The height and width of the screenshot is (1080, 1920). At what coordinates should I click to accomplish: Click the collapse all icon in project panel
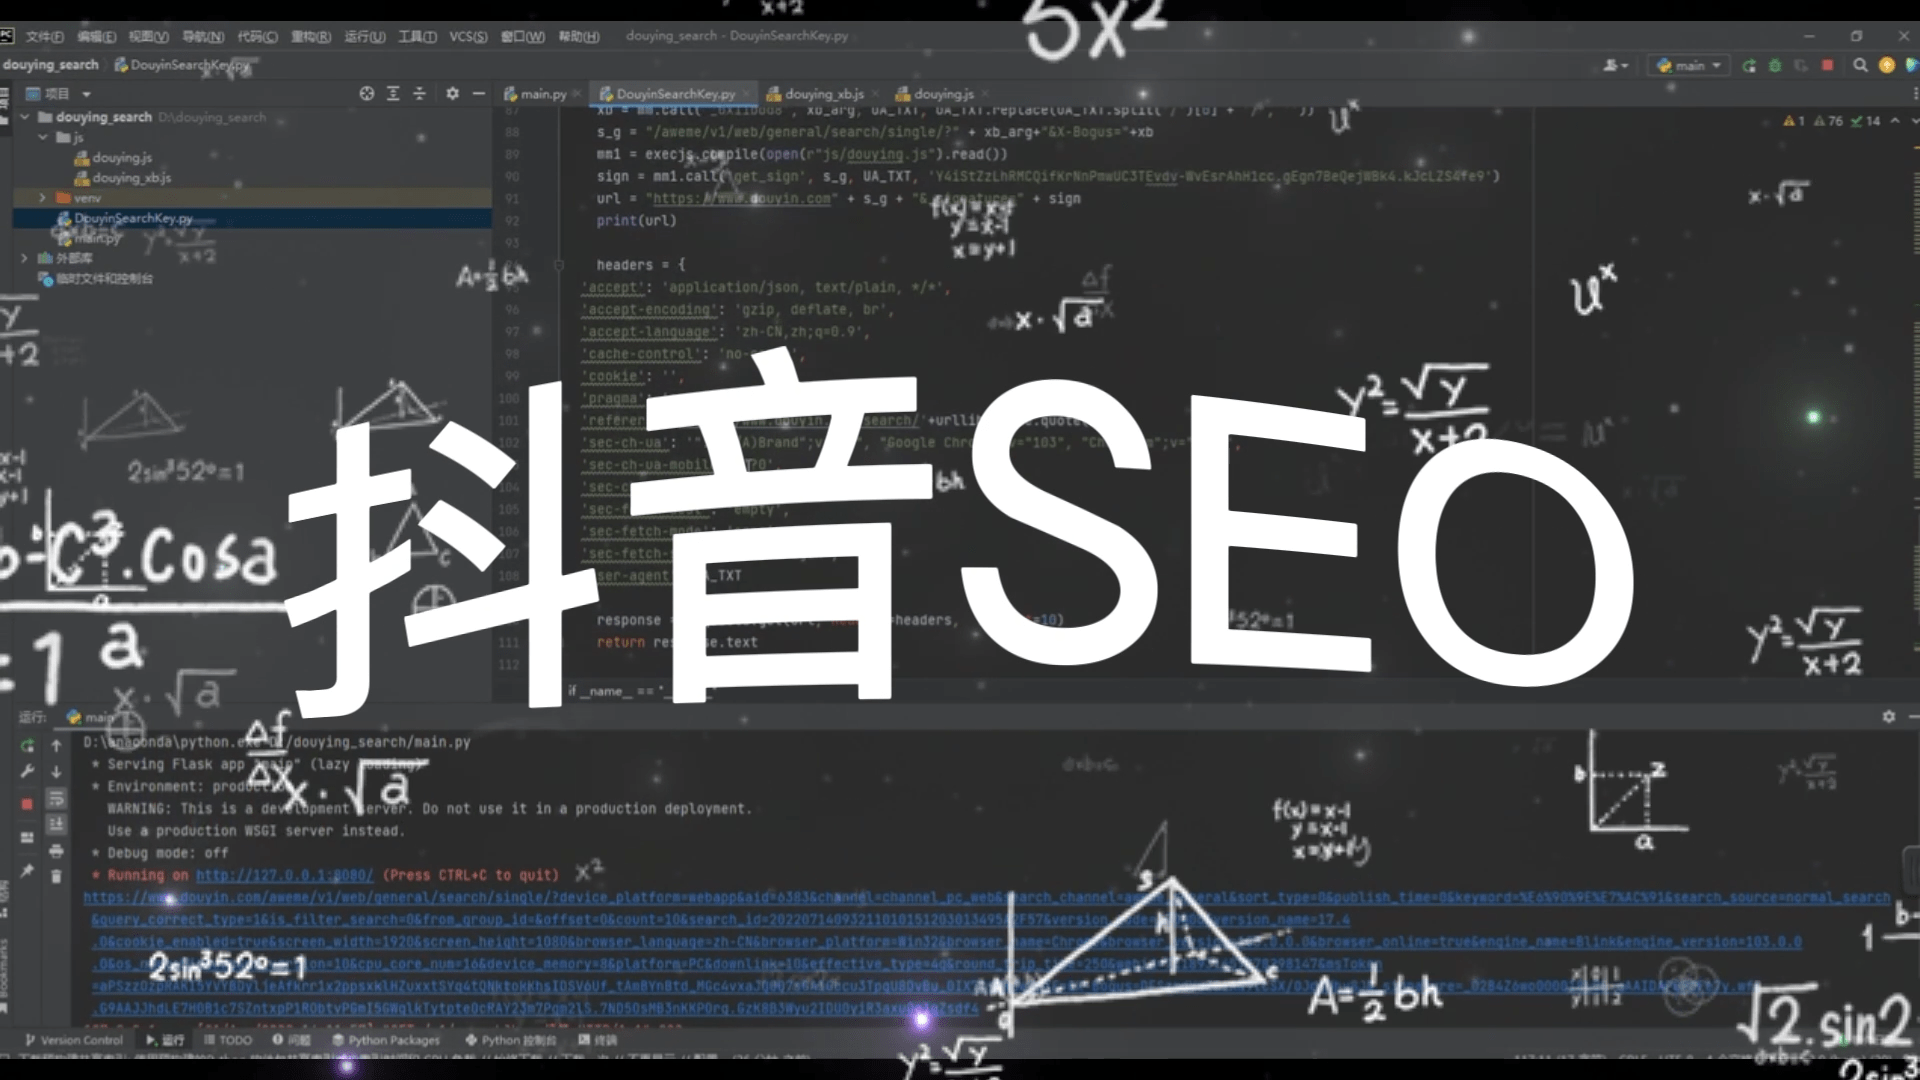[x=420, y=93]
